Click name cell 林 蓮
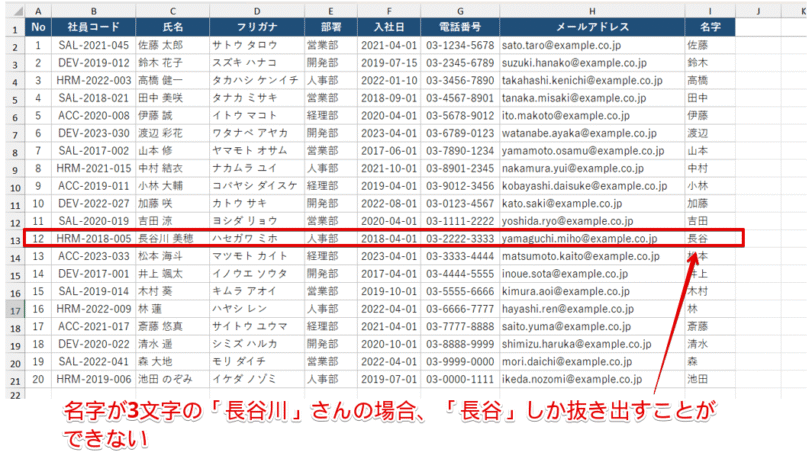812x462 pixels. tap(172, 309)
